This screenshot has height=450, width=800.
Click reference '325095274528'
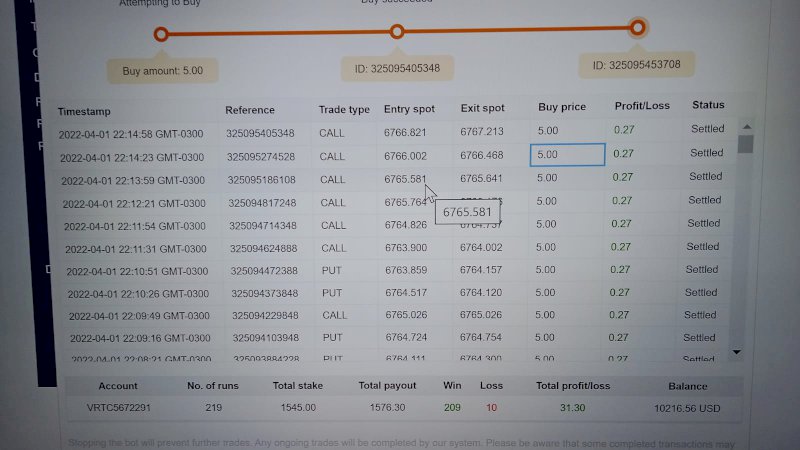point(261,157)
